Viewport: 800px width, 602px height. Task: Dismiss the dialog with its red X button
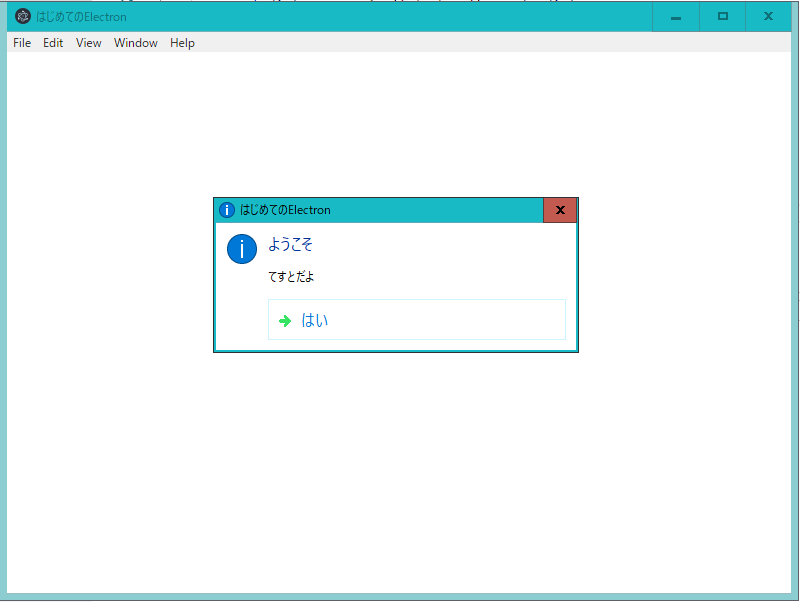[x=560, y=210]
